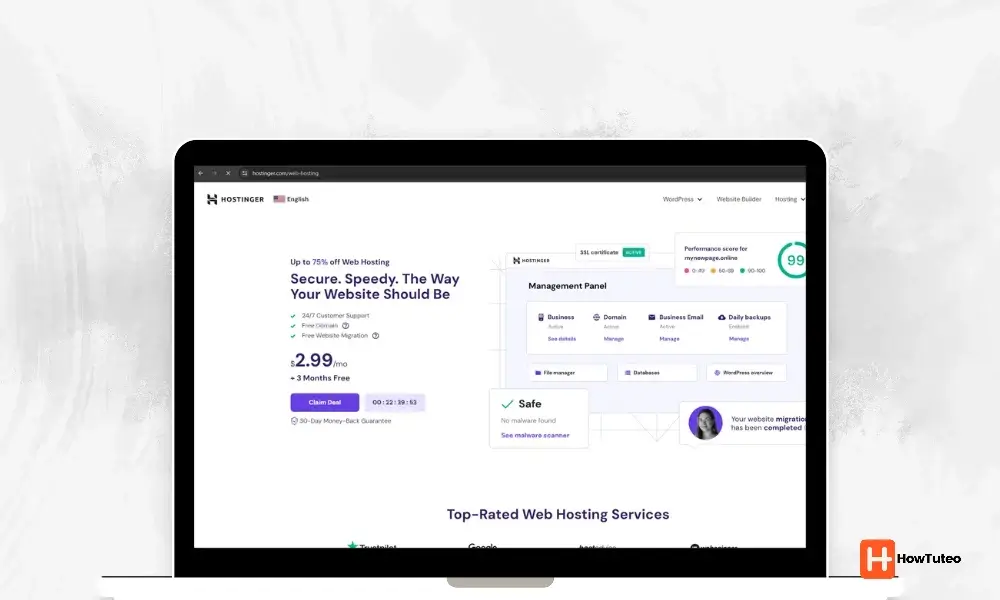Click the "No malware found" text
1000x600 pixels.
(529, 421)
